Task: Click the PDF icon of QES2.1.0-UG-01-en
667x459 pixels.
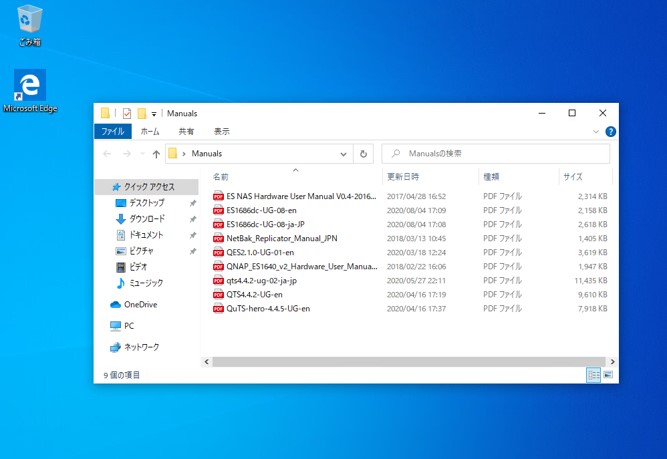Action: pos(219,253)
